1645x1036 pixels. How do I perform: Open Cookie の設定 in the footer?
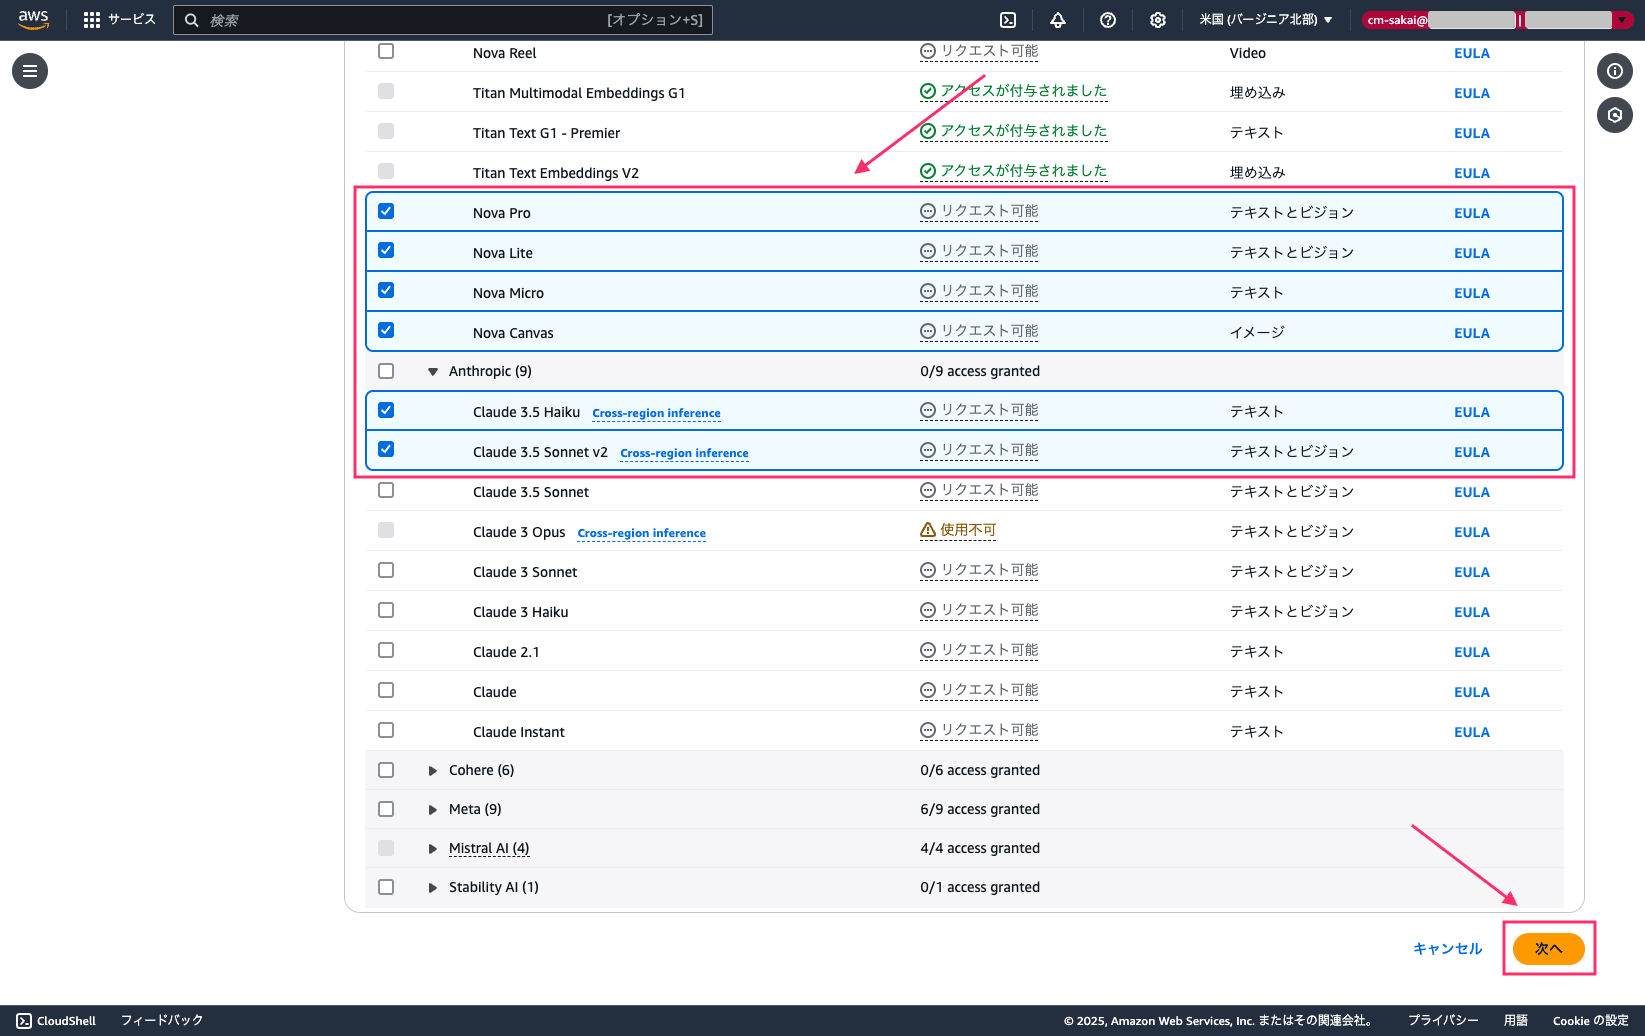(x=1591, y=1021)
